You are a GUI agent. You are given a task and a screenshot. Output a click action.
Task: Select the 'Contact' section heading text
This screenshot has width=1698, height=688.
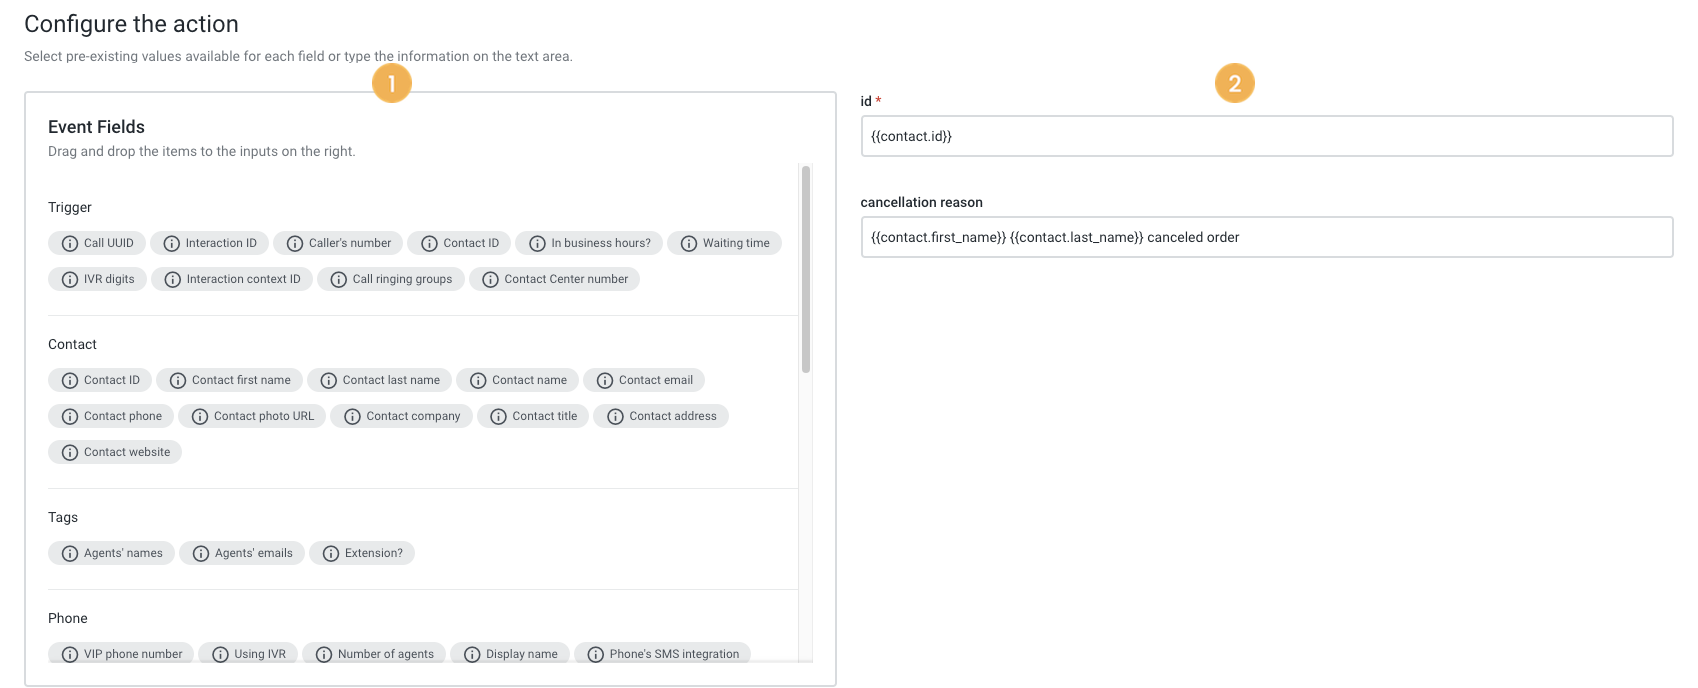pos(72,344)
